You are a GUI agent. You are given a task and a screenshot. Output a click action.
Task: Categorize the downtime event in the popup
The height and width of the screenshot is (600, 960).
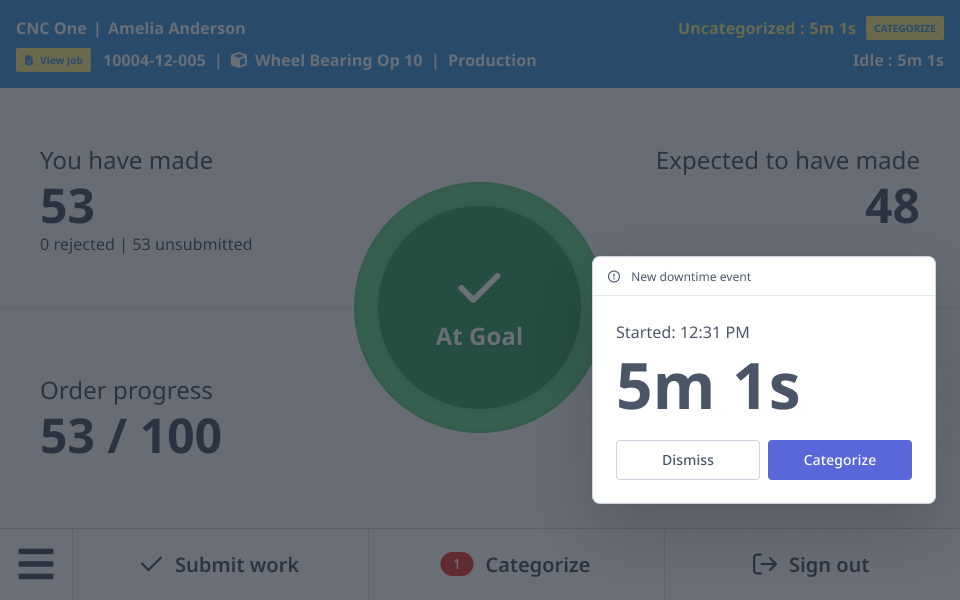point(840,460)
